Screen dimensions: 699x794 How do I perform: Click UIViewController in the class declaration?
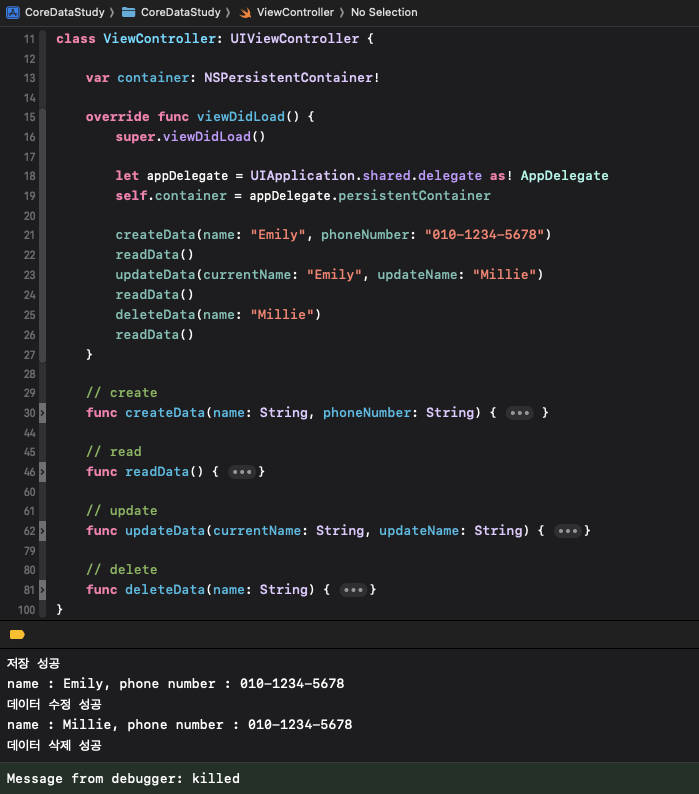pyautogui.click(x=294, y=38)
